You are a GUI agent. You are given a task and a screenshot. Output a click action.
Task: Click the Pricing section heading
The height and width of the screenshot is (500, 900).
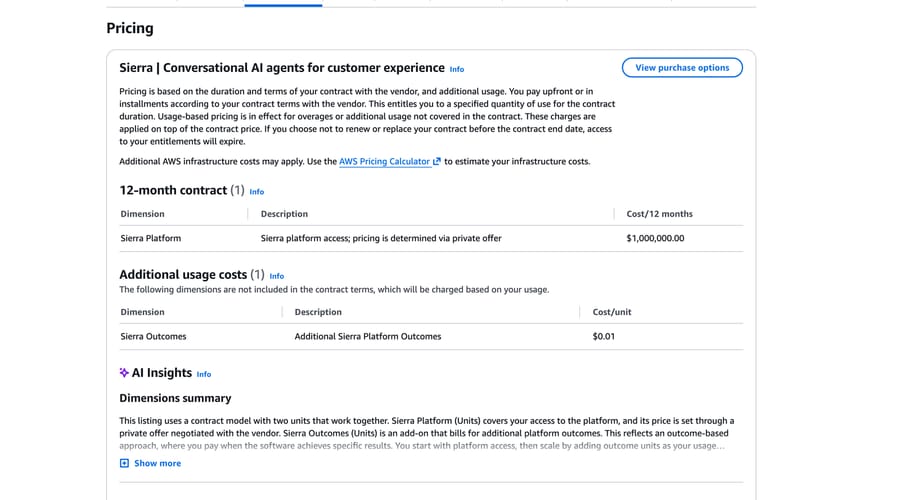(130, 28)
